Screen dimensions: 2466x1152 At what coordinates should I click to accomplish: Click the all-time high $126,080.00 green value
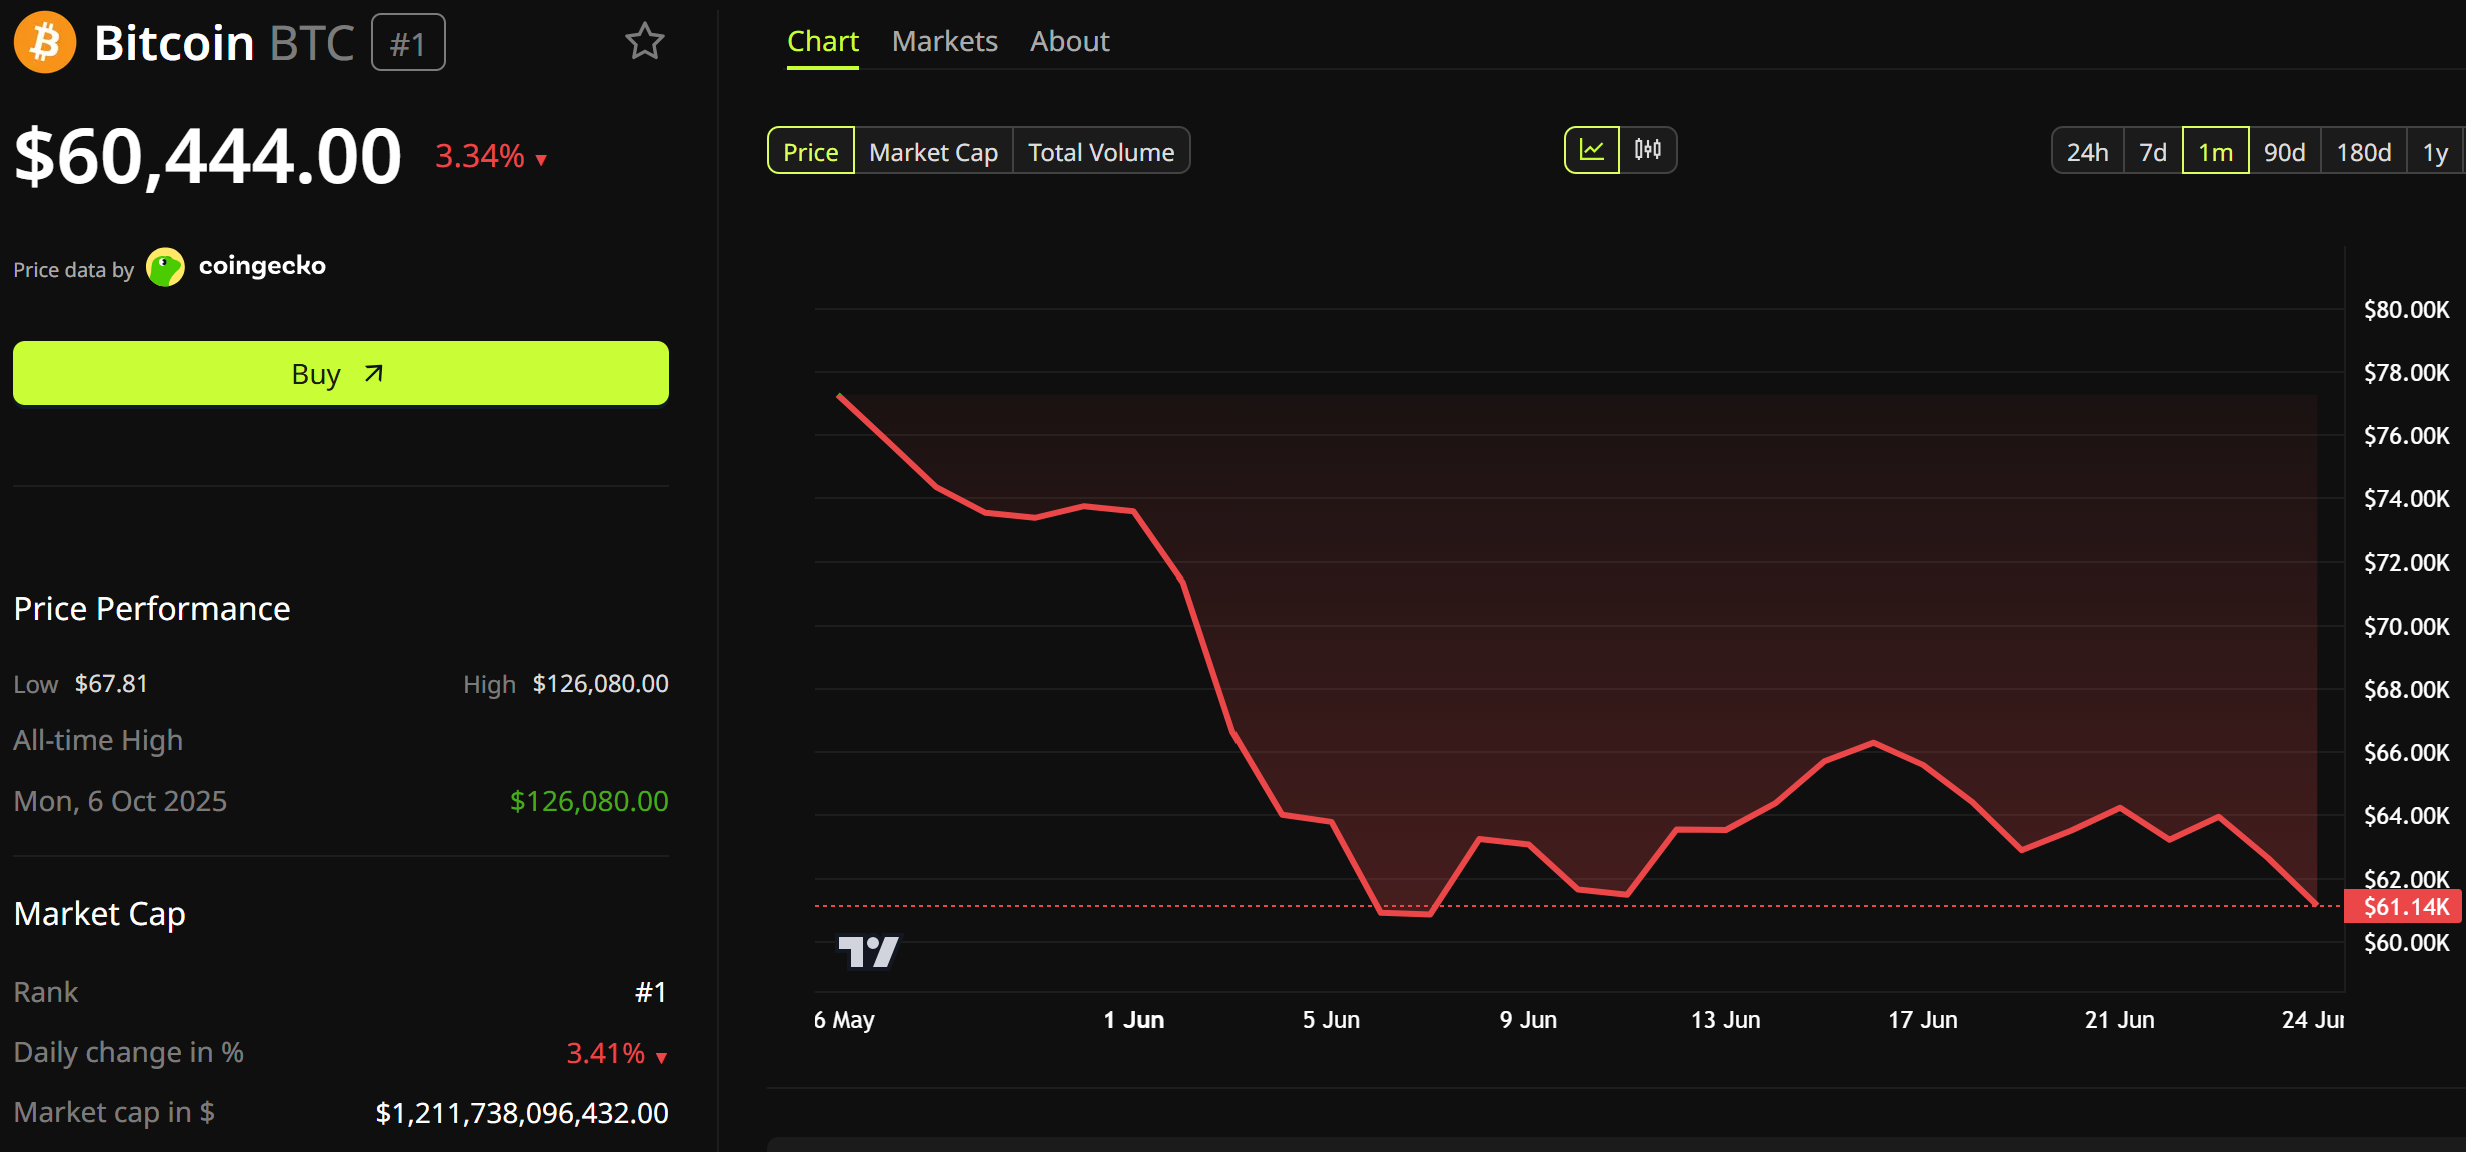[x=589, y=801]
